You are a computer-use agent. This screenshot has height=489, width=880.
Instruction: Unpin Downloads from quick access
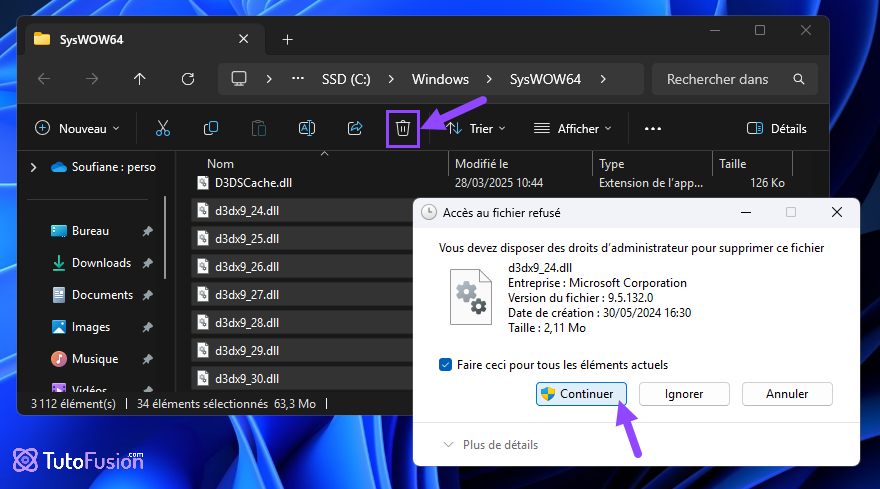(148, 263)
